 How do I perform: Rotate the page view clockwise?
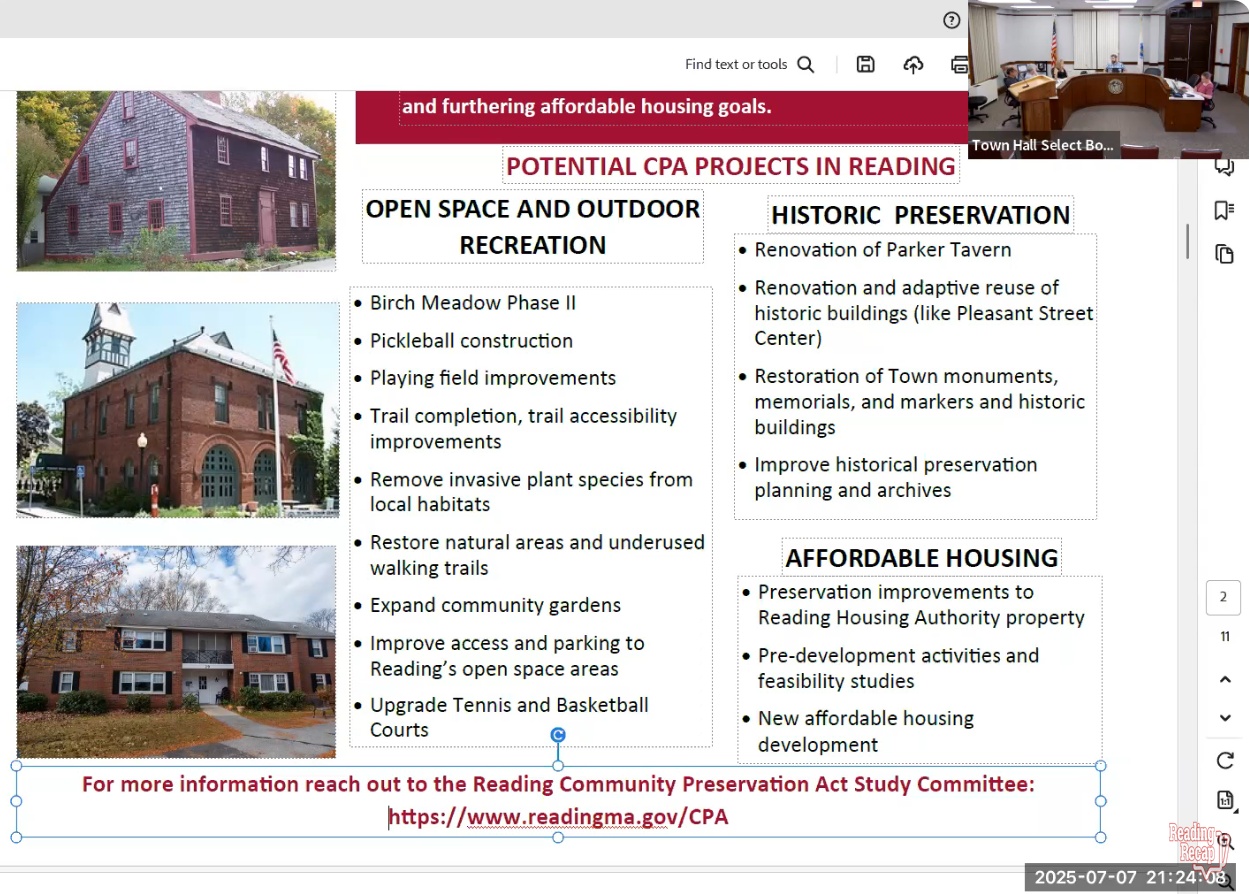pos(1224,761)
